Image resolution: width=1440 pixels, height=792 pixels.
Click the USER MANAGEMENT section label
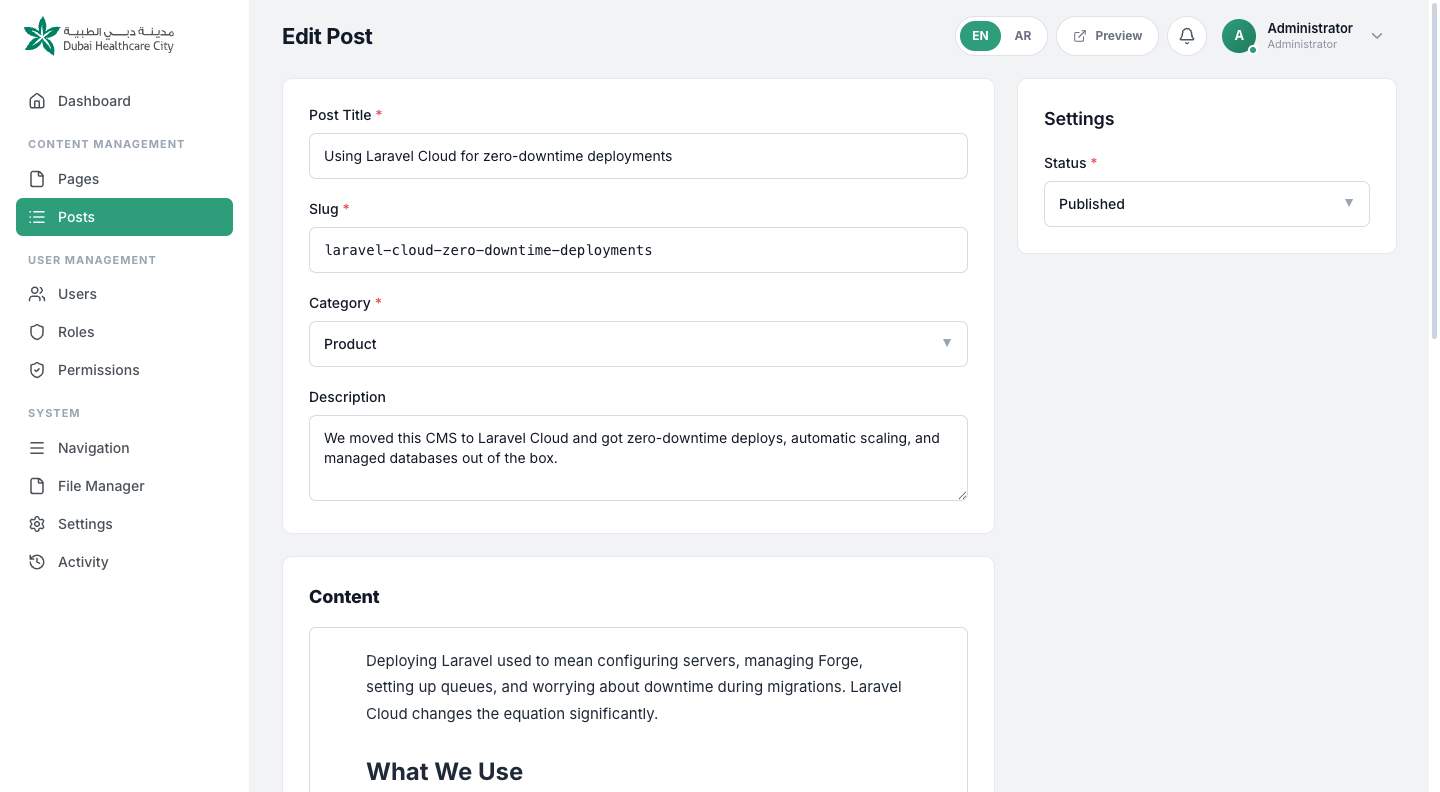(x=92, y=260)
